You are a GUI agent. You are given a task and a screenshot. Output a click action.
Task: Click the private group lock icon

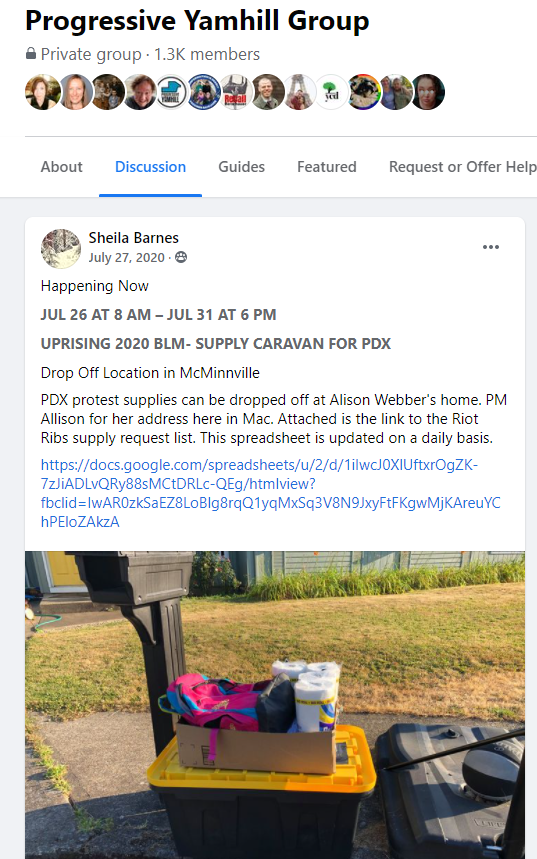click(31, 54)
